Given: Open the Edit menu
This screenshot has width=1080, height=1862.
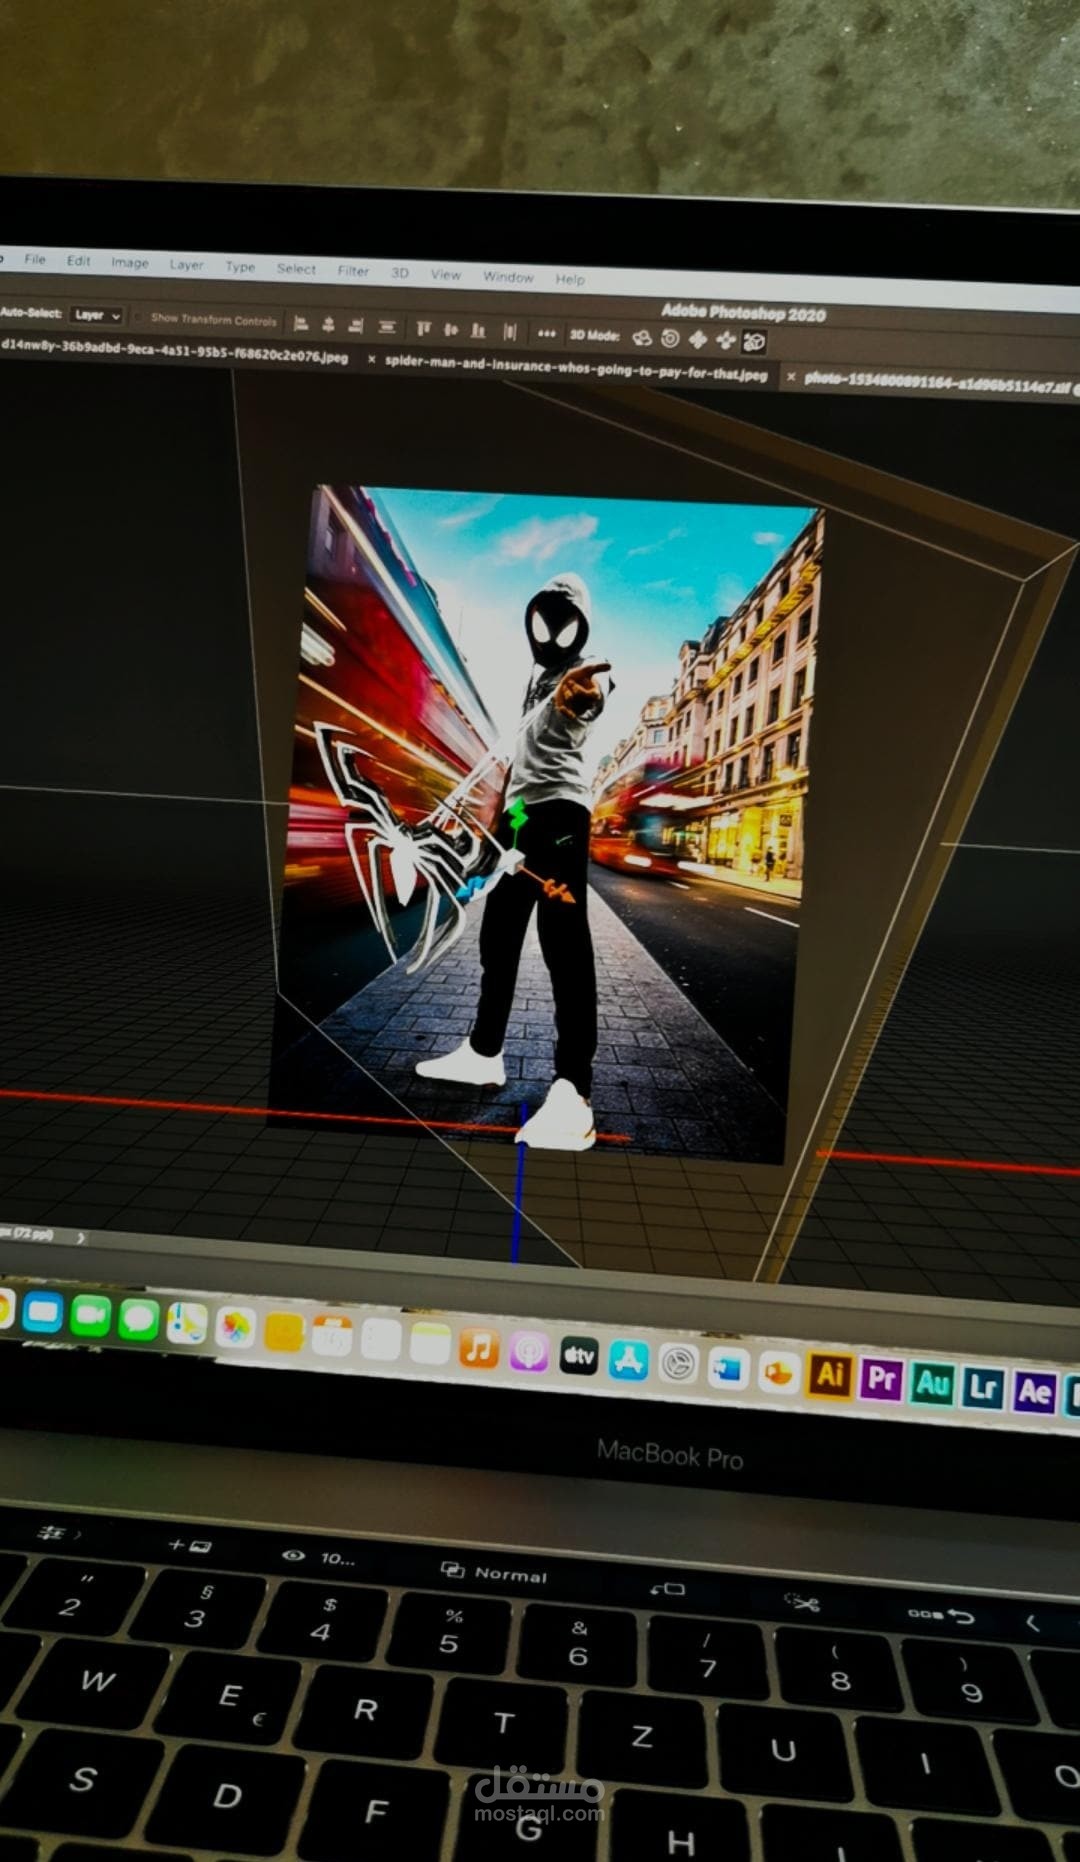Looking at the screenshot, I should pyautogui.click(x=79, y=260).
